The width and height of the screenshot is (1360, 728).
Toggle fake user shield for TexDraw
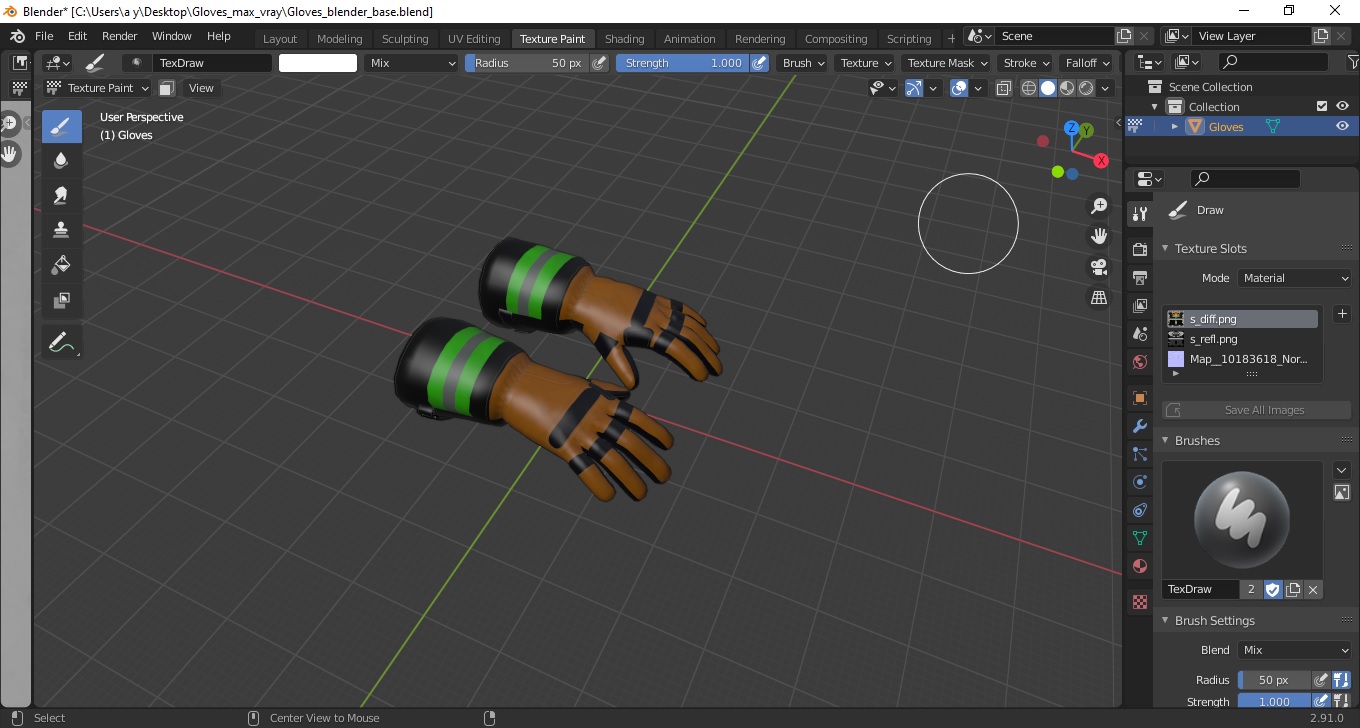1272,590
